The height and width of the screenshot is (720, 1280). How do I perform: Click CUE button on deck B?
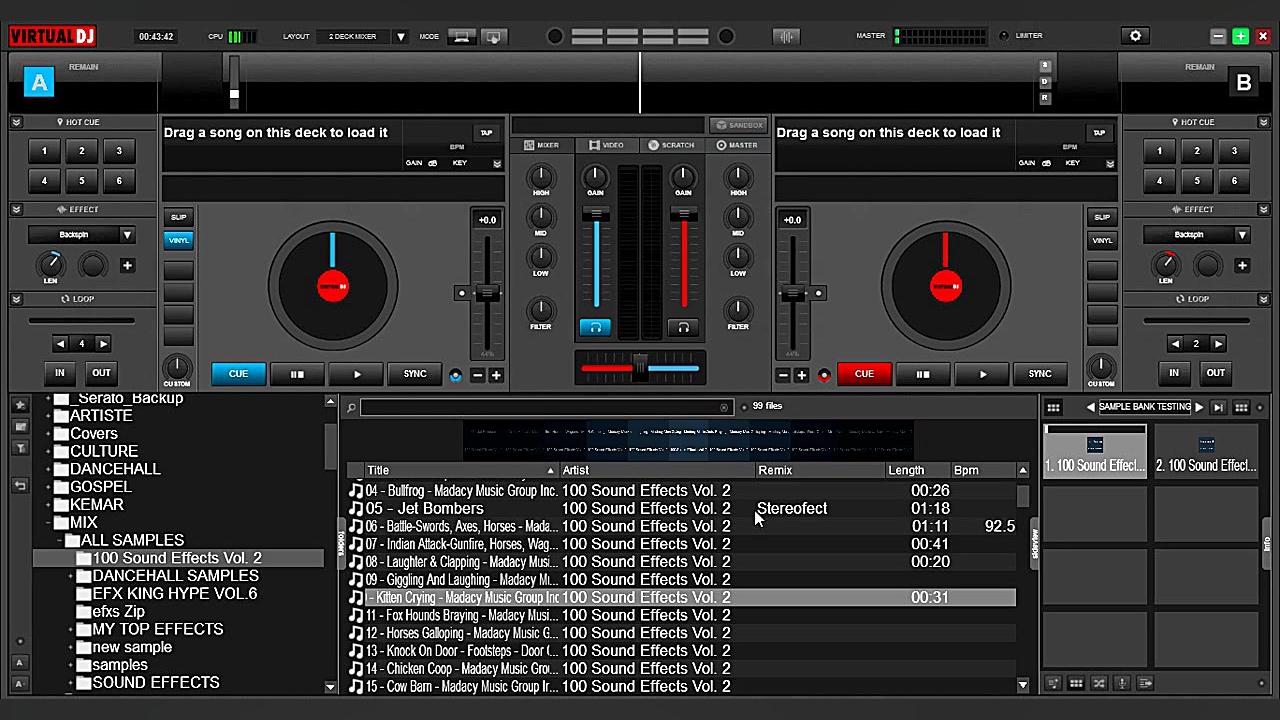click(x=863, y=373)
